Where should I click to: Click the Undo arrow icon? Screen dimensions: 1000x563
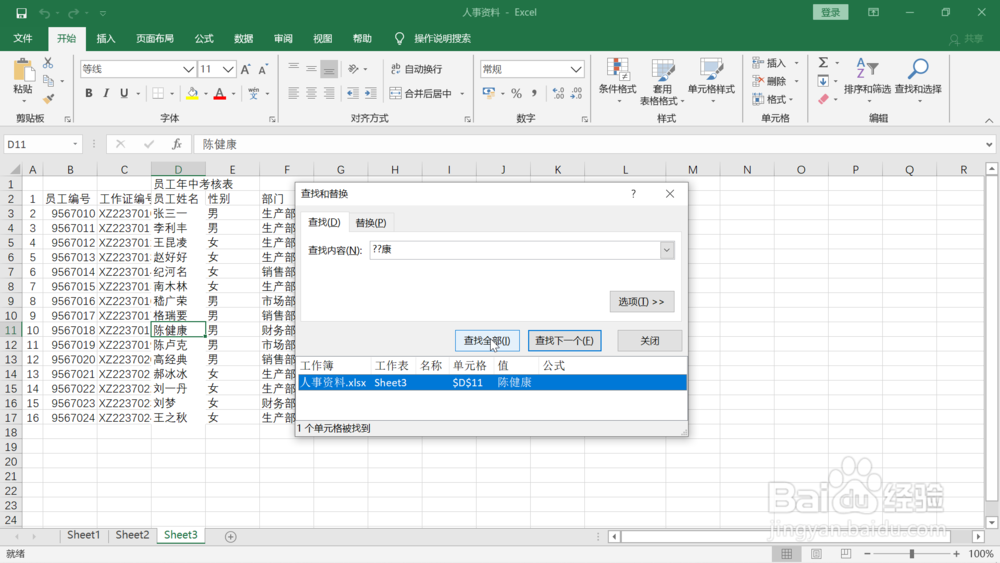[44, 13]
